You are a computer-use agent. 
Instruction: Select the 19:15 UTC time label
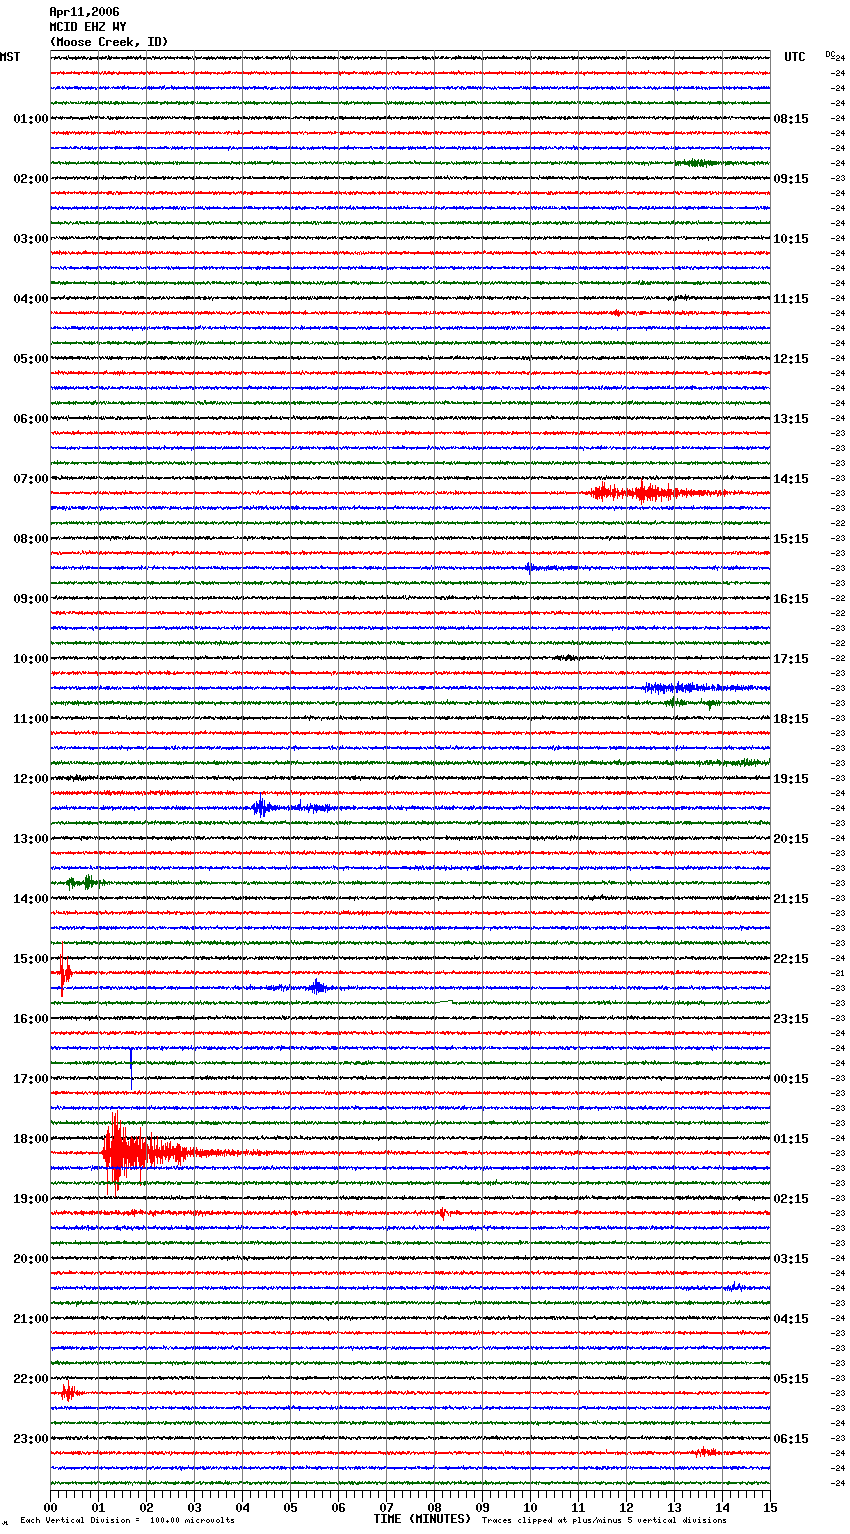[x=791, y=779]
